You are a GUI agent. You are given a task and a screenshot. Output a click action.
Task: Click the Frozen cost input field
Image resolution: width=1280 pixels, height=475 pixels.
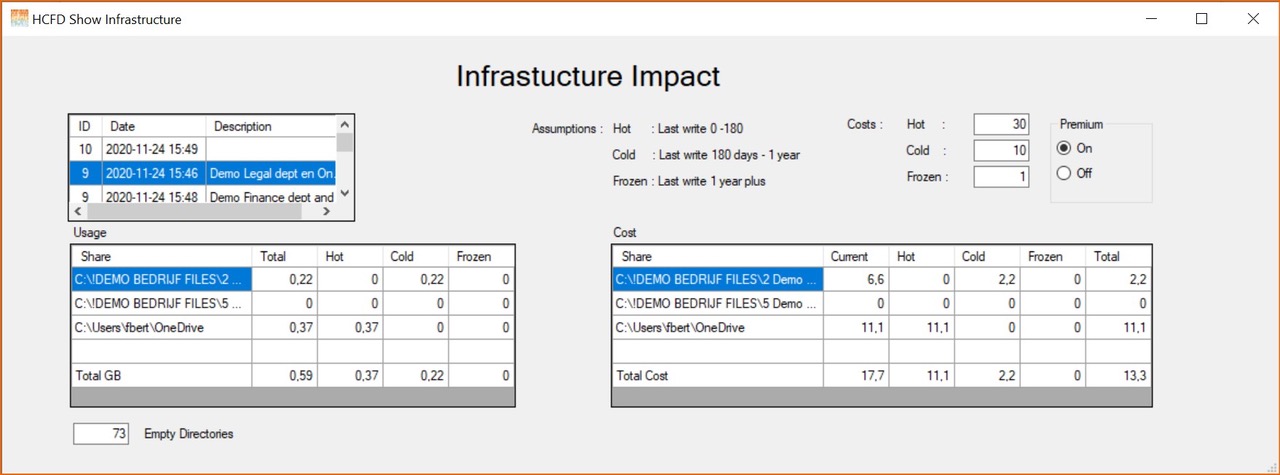[1001, 176]
